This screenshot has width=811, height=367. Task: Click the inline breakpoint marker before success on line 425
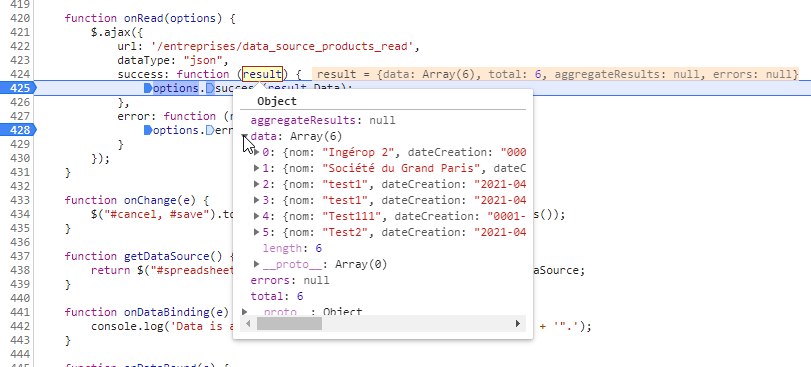[210, 88]
